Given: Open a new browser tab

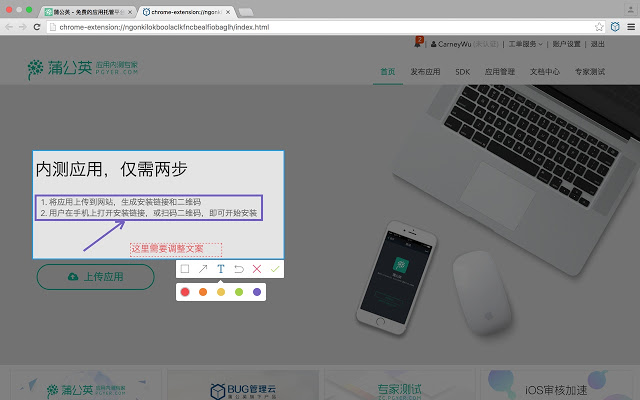Looking at the screenshot, I should tap(246, 12).
